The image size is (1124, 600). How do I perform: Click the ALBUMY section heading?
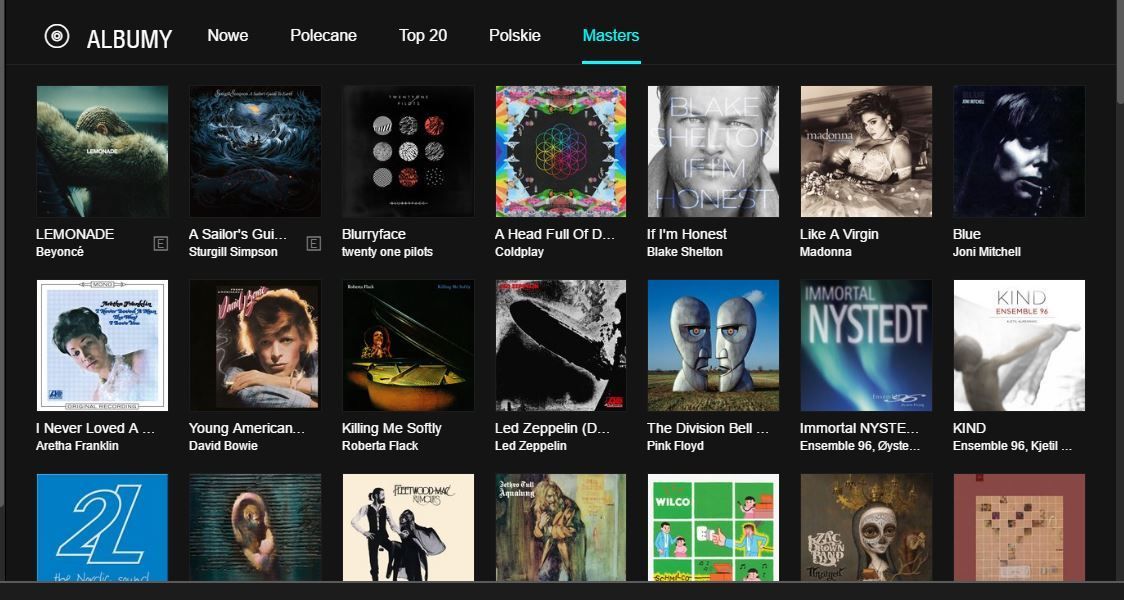coord(130,39)
